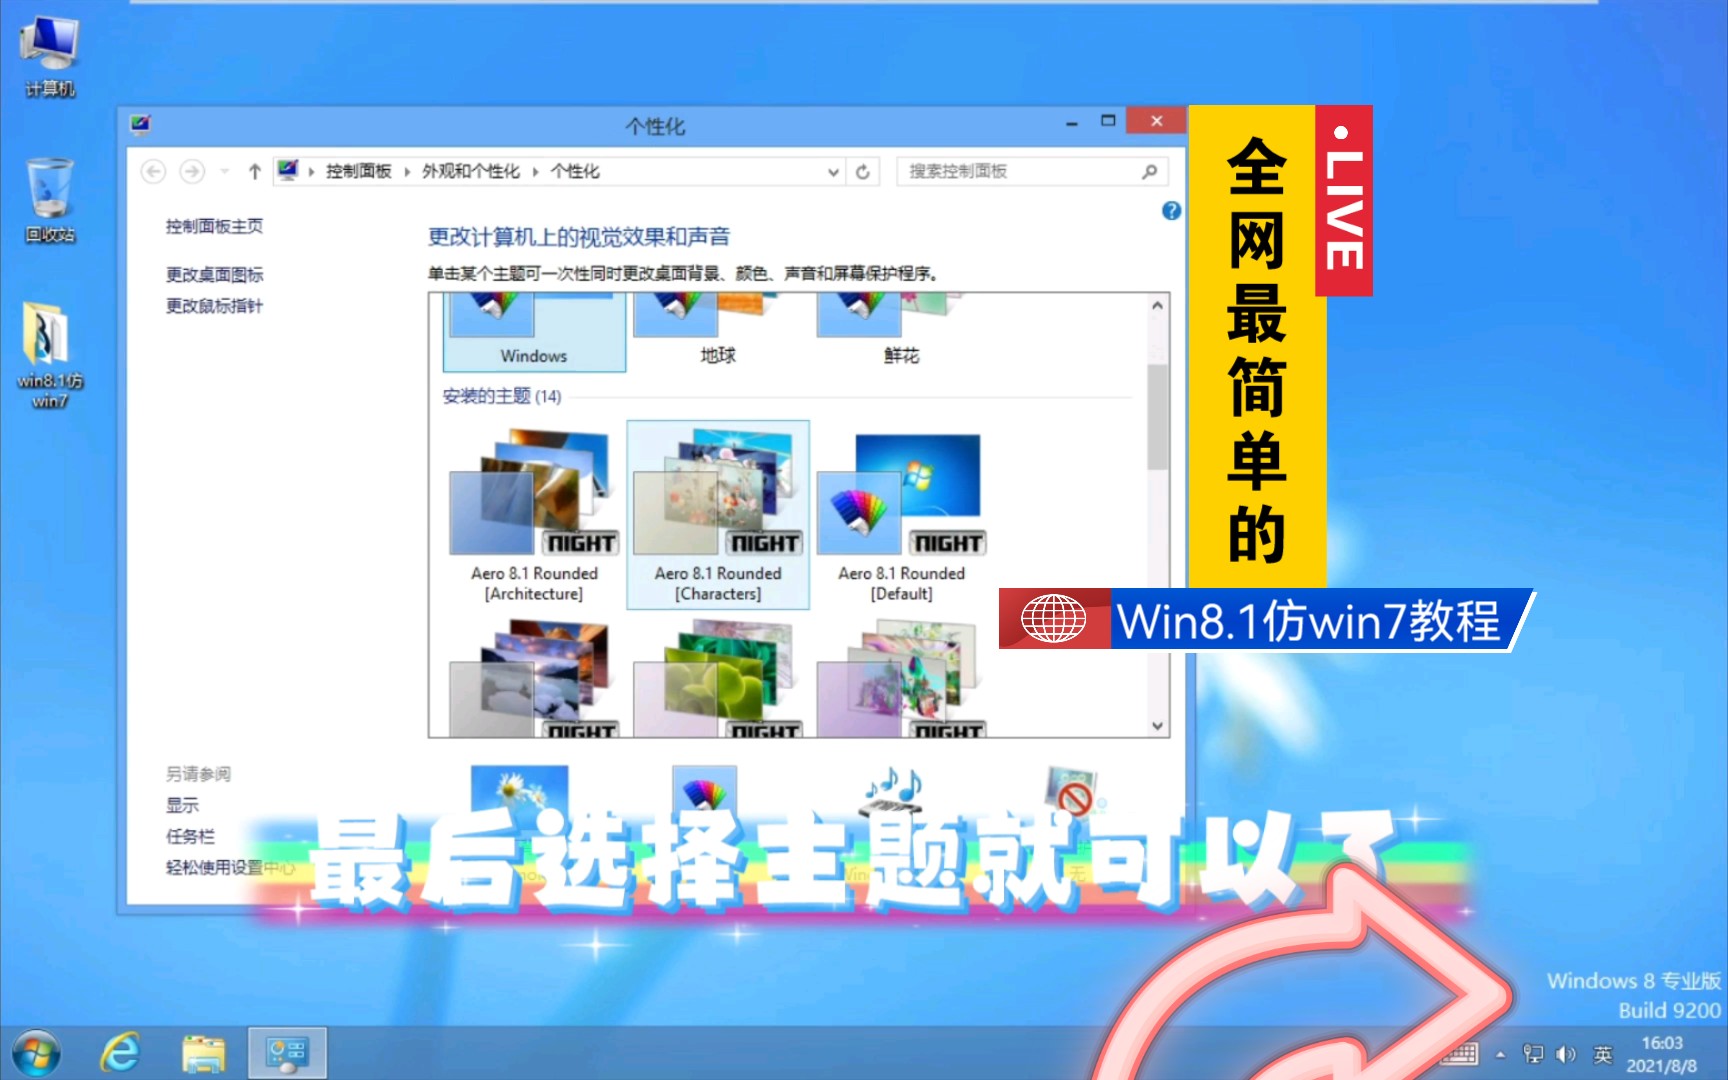Select Aero 8.1 Rounded Default theme
The width and height of the screenshot is (1728, 1080).
point(900,515)
